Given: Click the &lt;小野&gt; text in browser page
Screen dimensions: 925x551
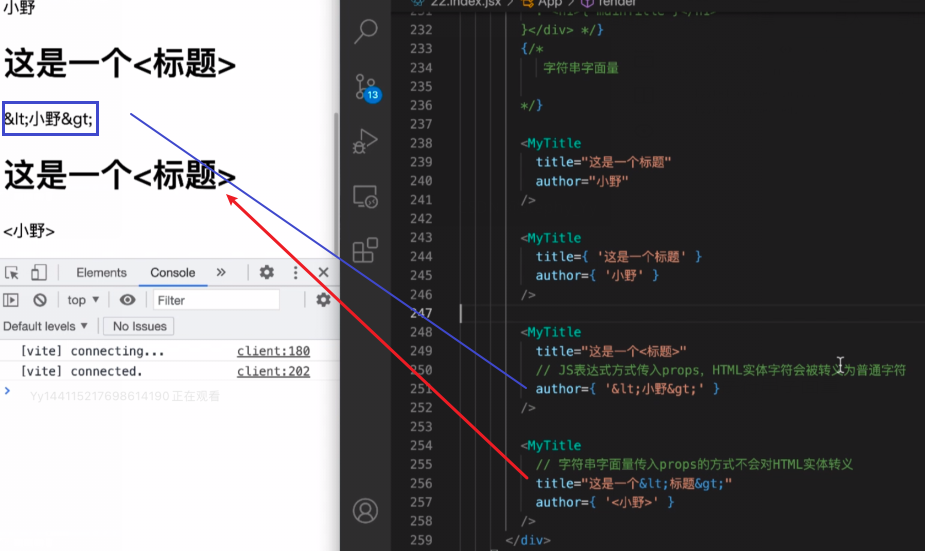Looking at the screenshot, I should [x=48, y=119].
